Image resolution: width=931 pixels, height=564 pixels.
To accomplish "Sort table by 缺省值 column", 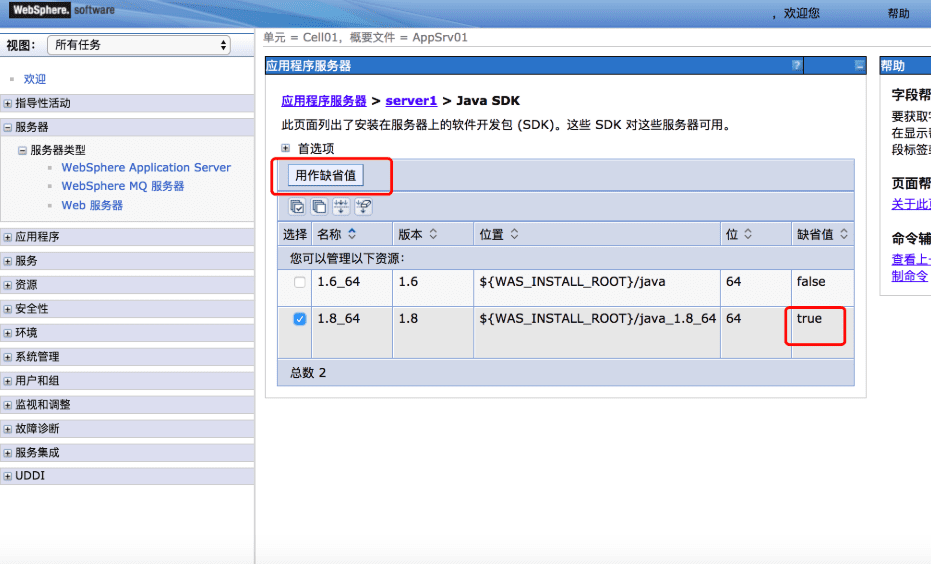I will pyautogui.click(x=844, y=234).
